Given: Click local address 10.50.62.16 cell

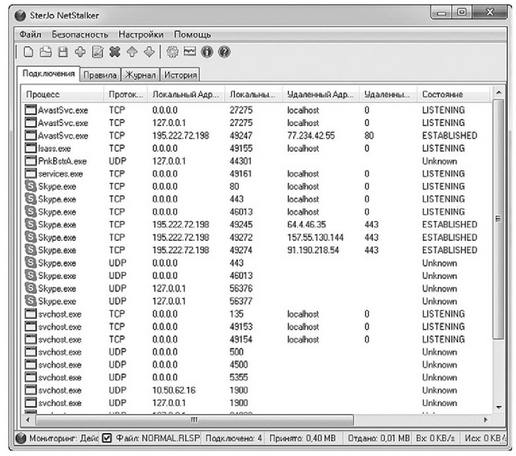Looking at the screenshot, I should (174, 390).
